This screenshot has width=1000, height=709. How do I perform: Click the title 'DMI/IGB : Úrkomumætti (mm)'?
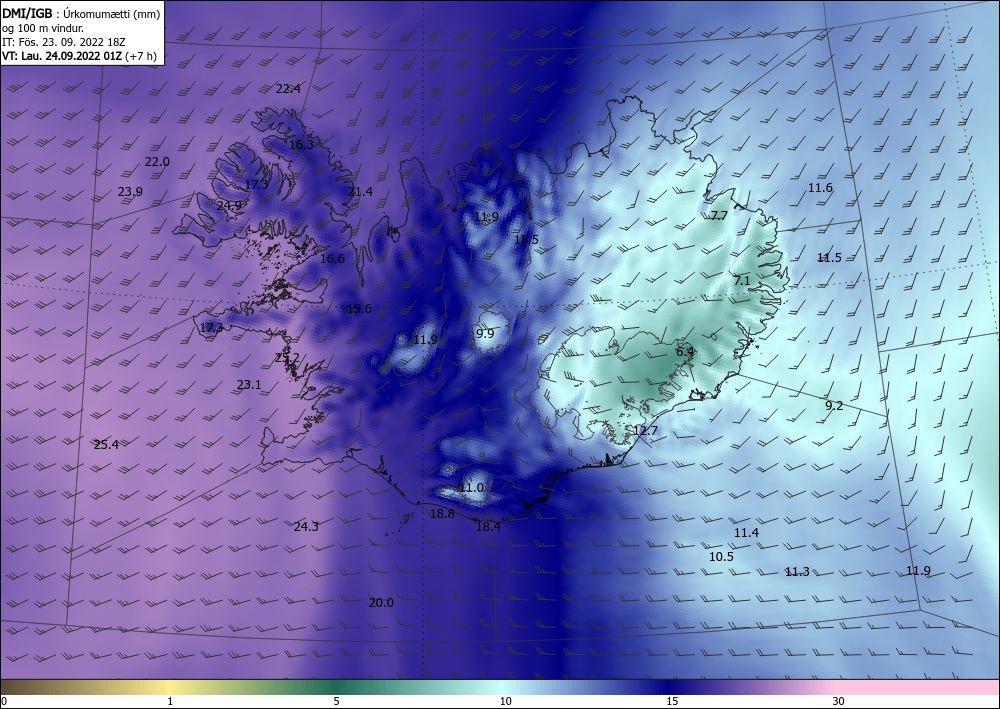pos(81,13)
